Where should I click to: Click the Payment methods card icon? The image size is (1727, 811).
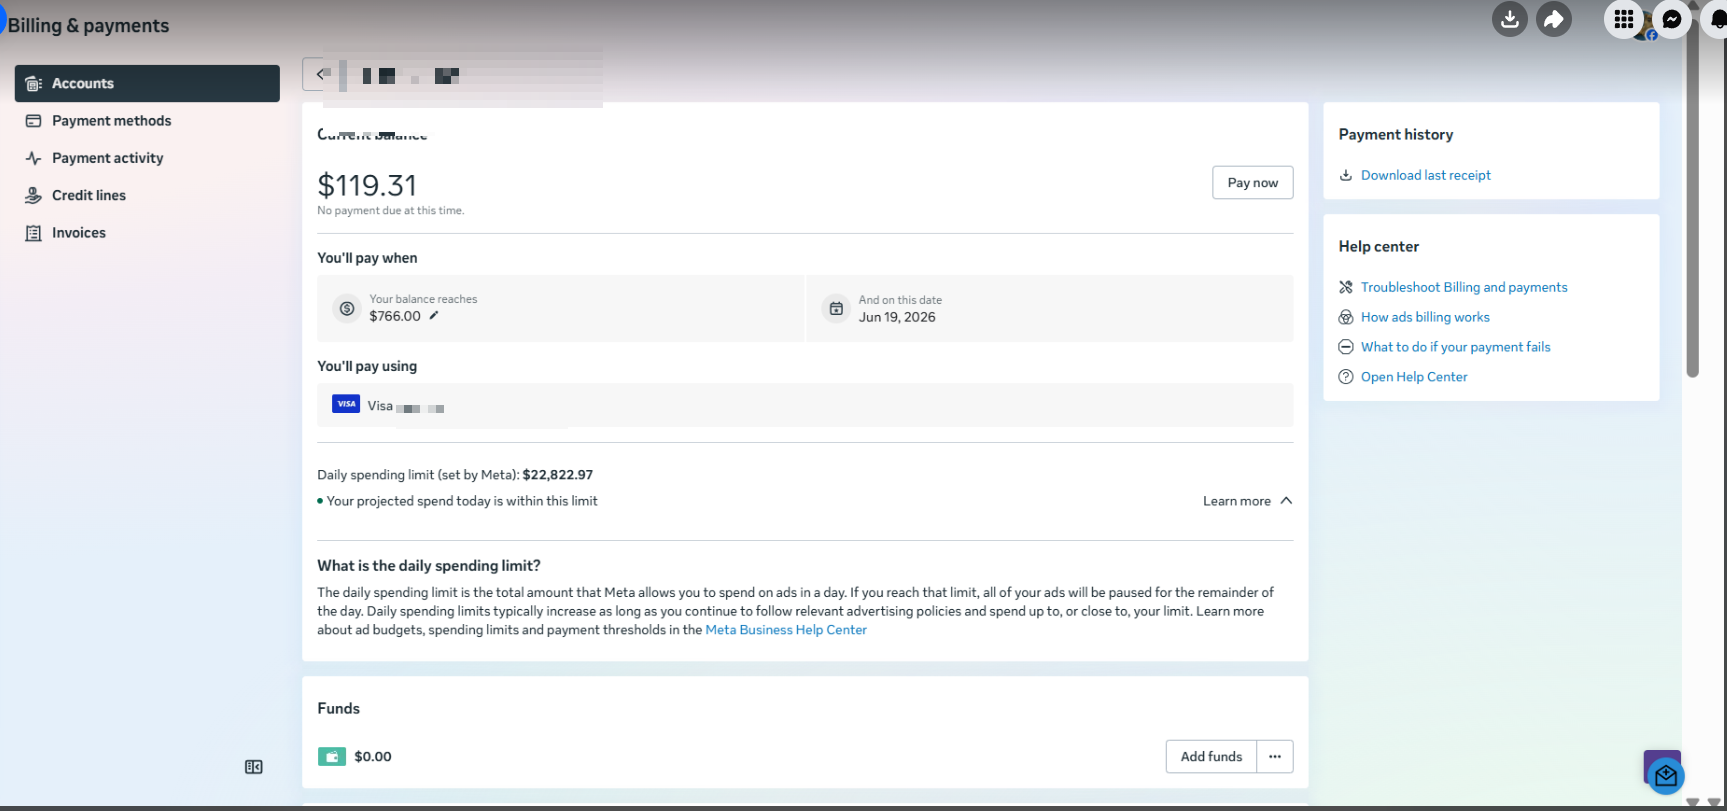pos(33,121)
